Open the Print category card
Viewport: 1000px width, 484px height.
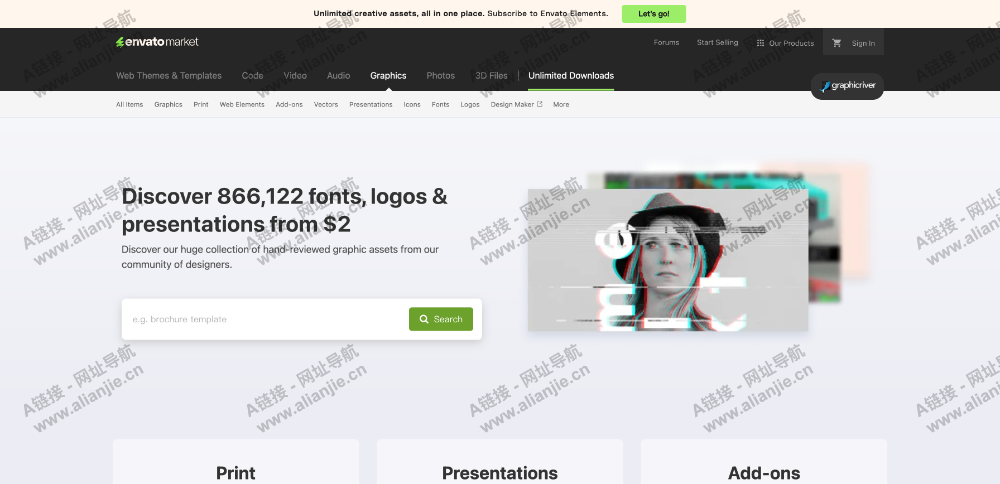pyautogui.click(x=236, y=462)
